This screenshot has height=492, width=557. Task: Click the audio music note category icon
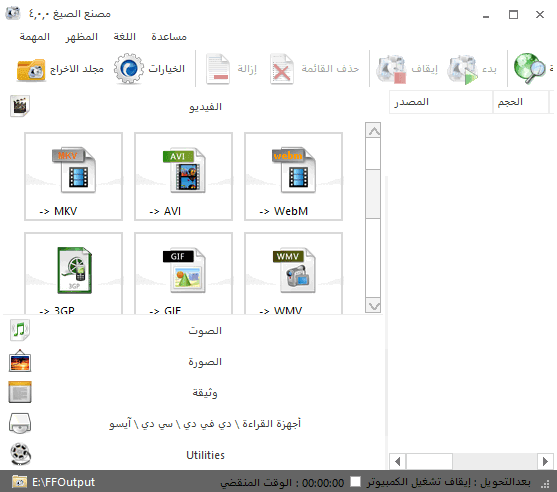[x=20, y=330]
